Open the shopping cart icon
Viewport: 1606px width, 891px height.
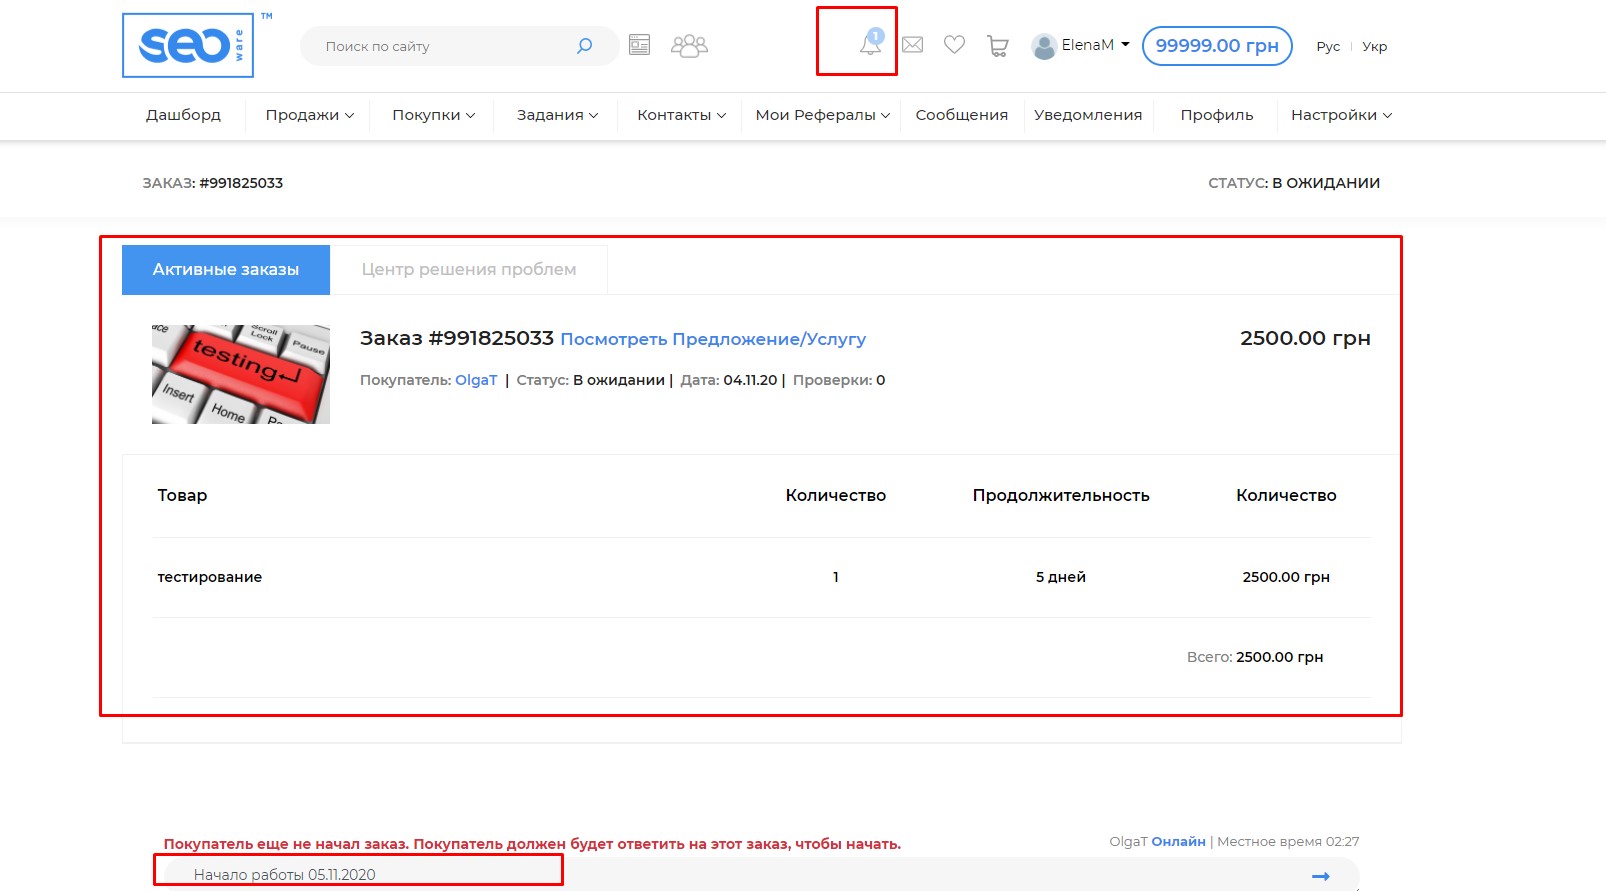coord(997,46)
